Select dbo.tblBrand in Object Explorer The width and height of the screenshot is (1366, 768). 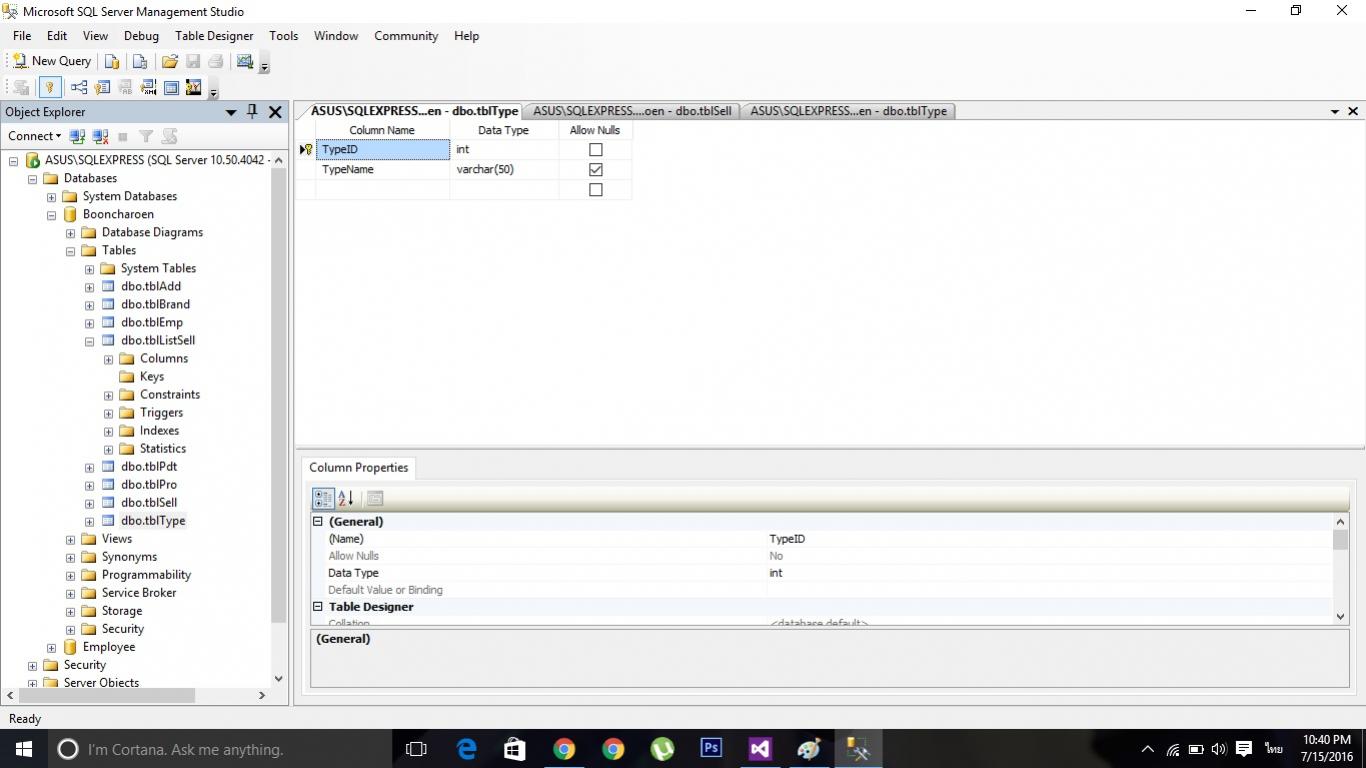coord(155,305)
